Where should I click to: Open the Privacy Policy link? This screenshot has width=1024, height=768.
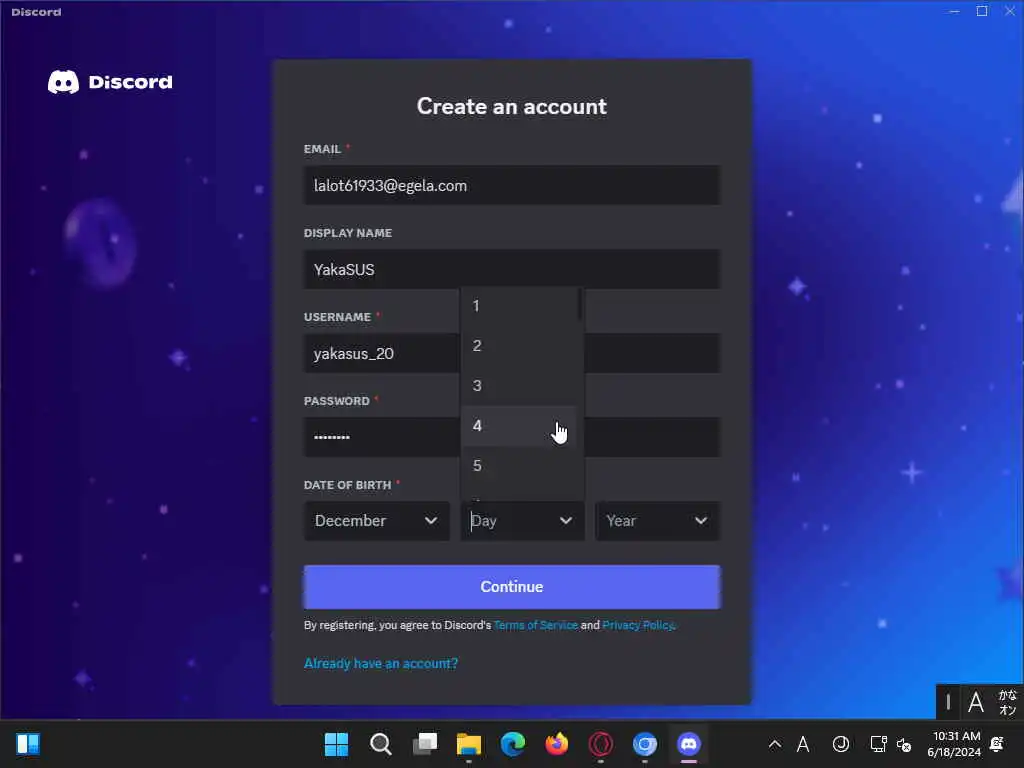(637, 625)
